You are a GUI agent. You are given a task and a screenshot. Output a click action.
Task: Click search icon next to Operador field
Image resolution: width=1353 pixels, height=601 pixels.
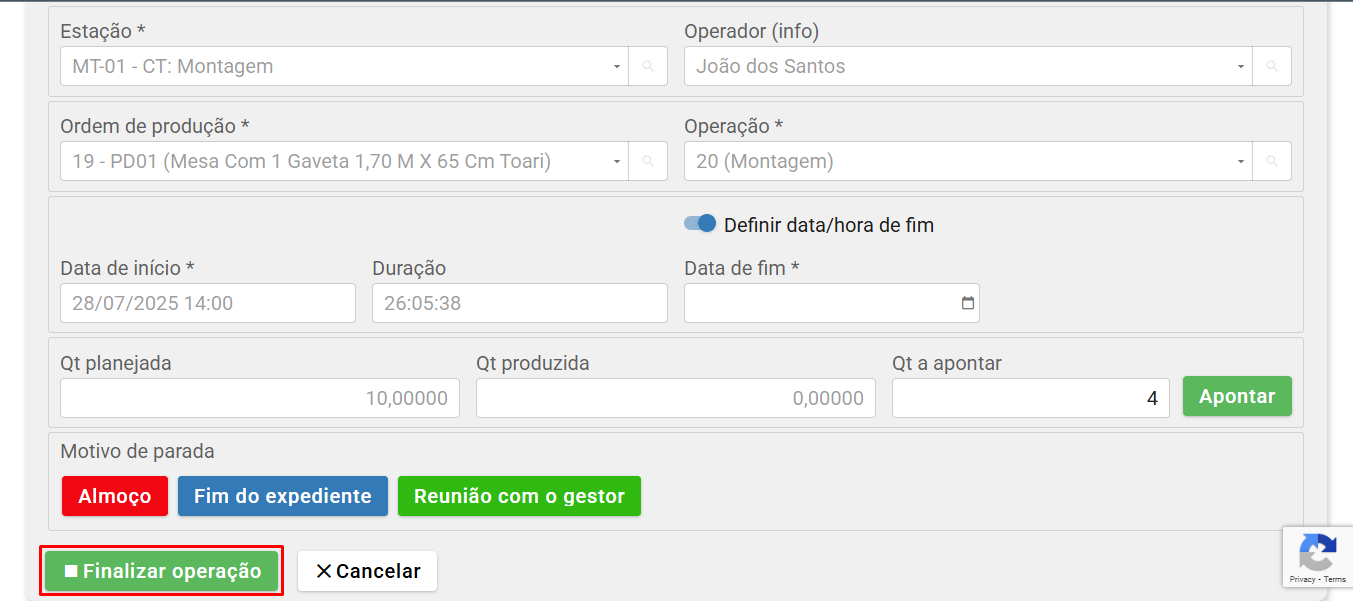click(x=1272, y=66)
